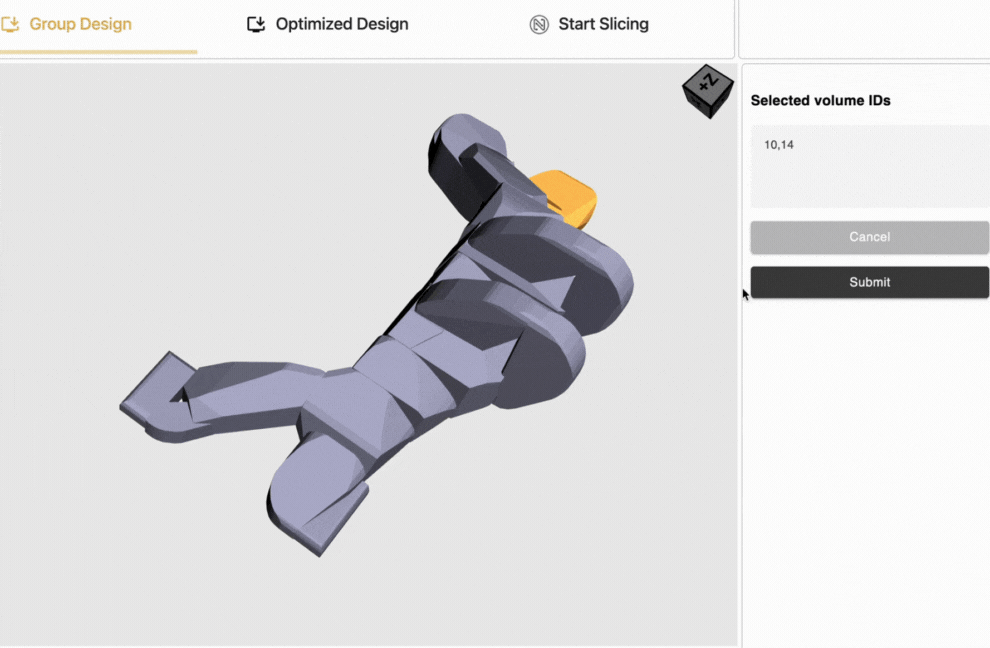Select the orange highlighted volume

[570, 196]
